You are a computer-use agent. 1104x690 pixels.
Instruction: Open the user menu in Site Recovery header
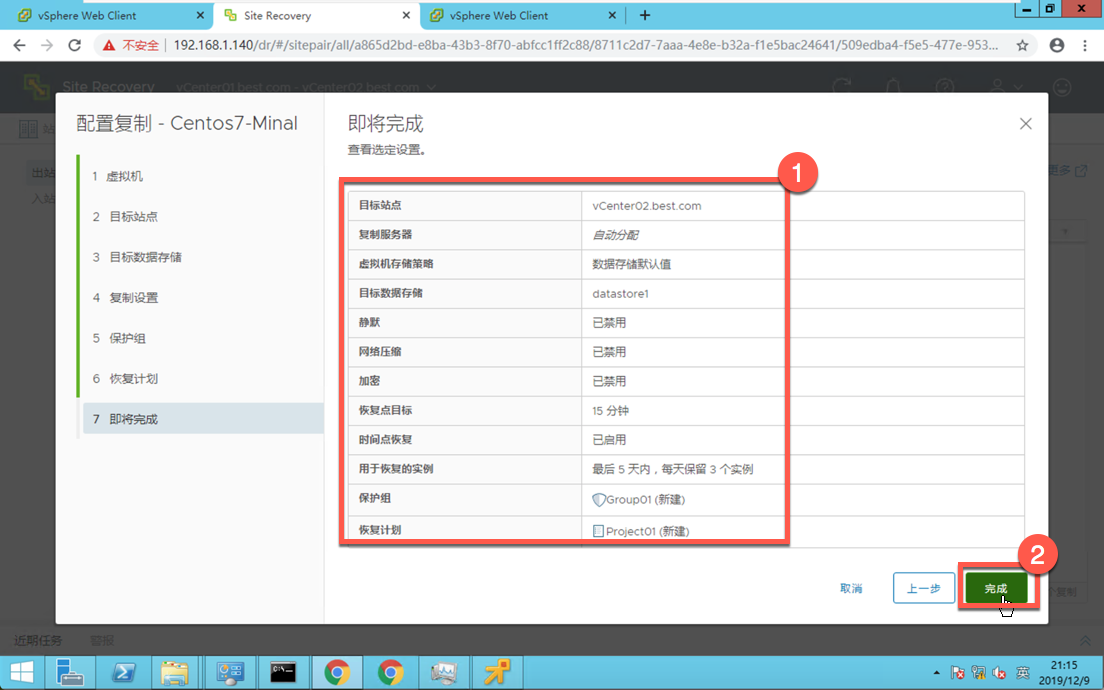tap(1005, 87)
